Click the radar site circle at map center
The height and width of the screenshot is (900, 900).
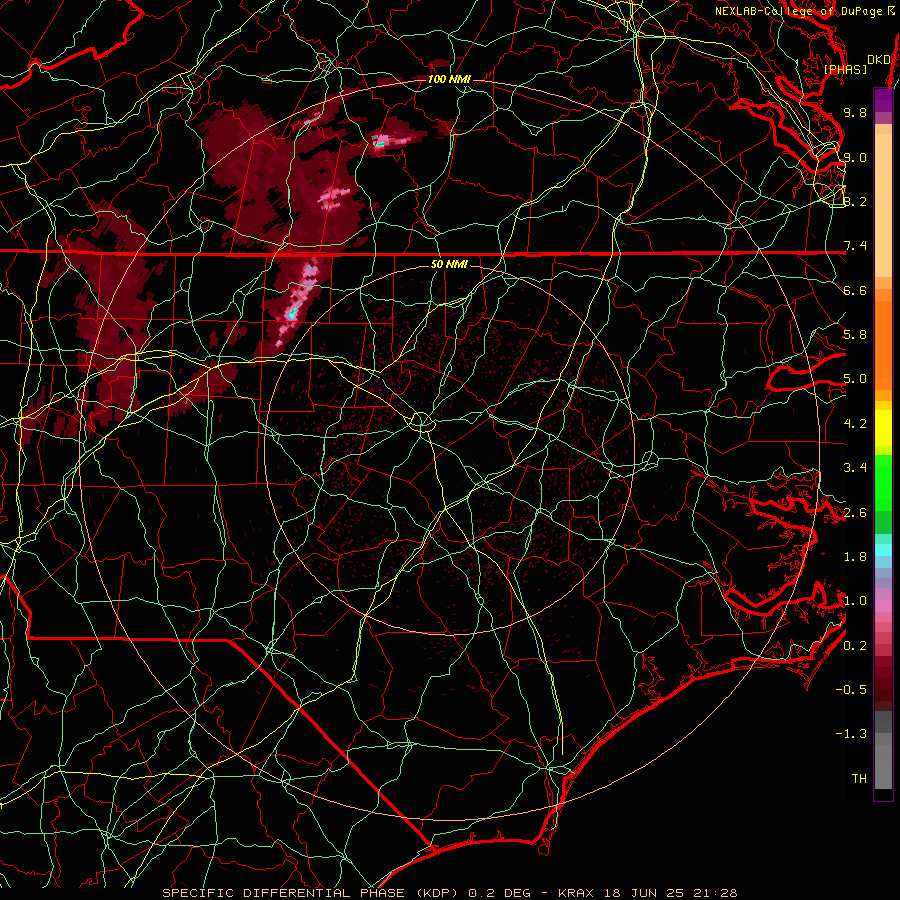pyautogui.click(x=421, y=423)
